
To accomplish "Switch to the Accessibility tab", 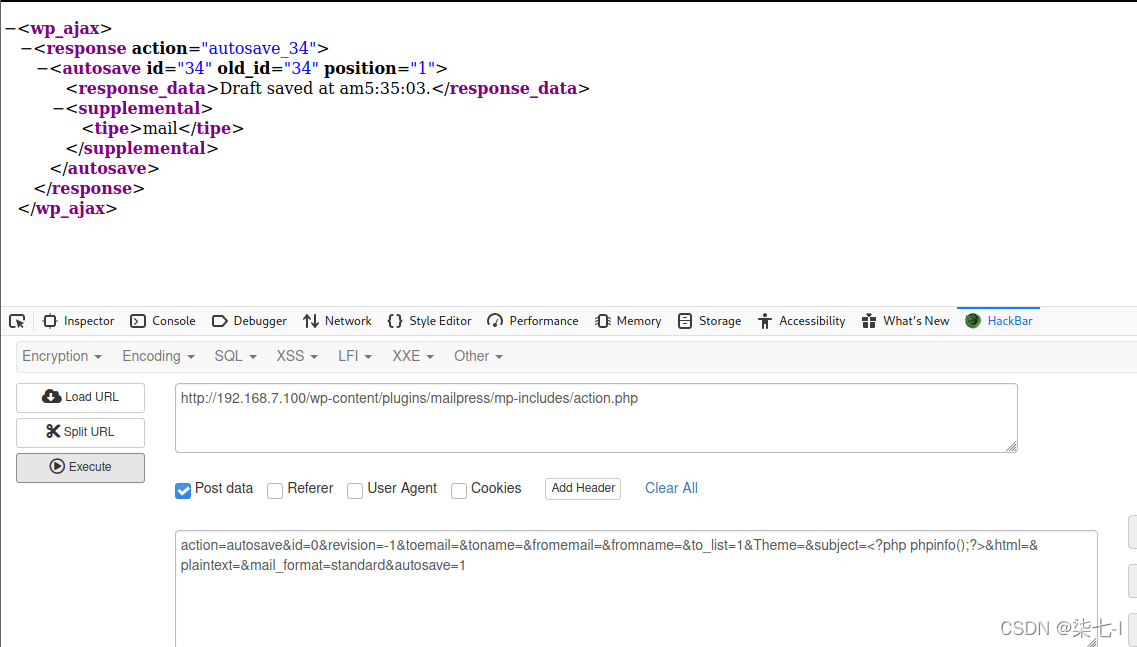I will [801, 321].
